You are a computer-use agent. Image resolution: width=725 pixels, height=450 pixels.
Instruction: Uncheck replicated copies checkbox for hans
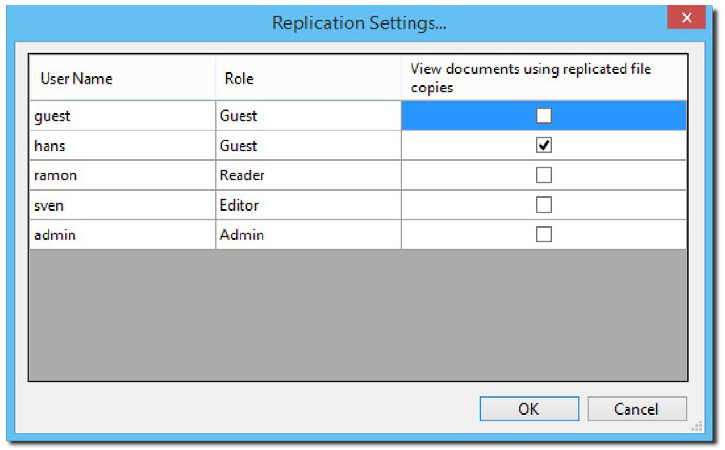pos(544,146)
